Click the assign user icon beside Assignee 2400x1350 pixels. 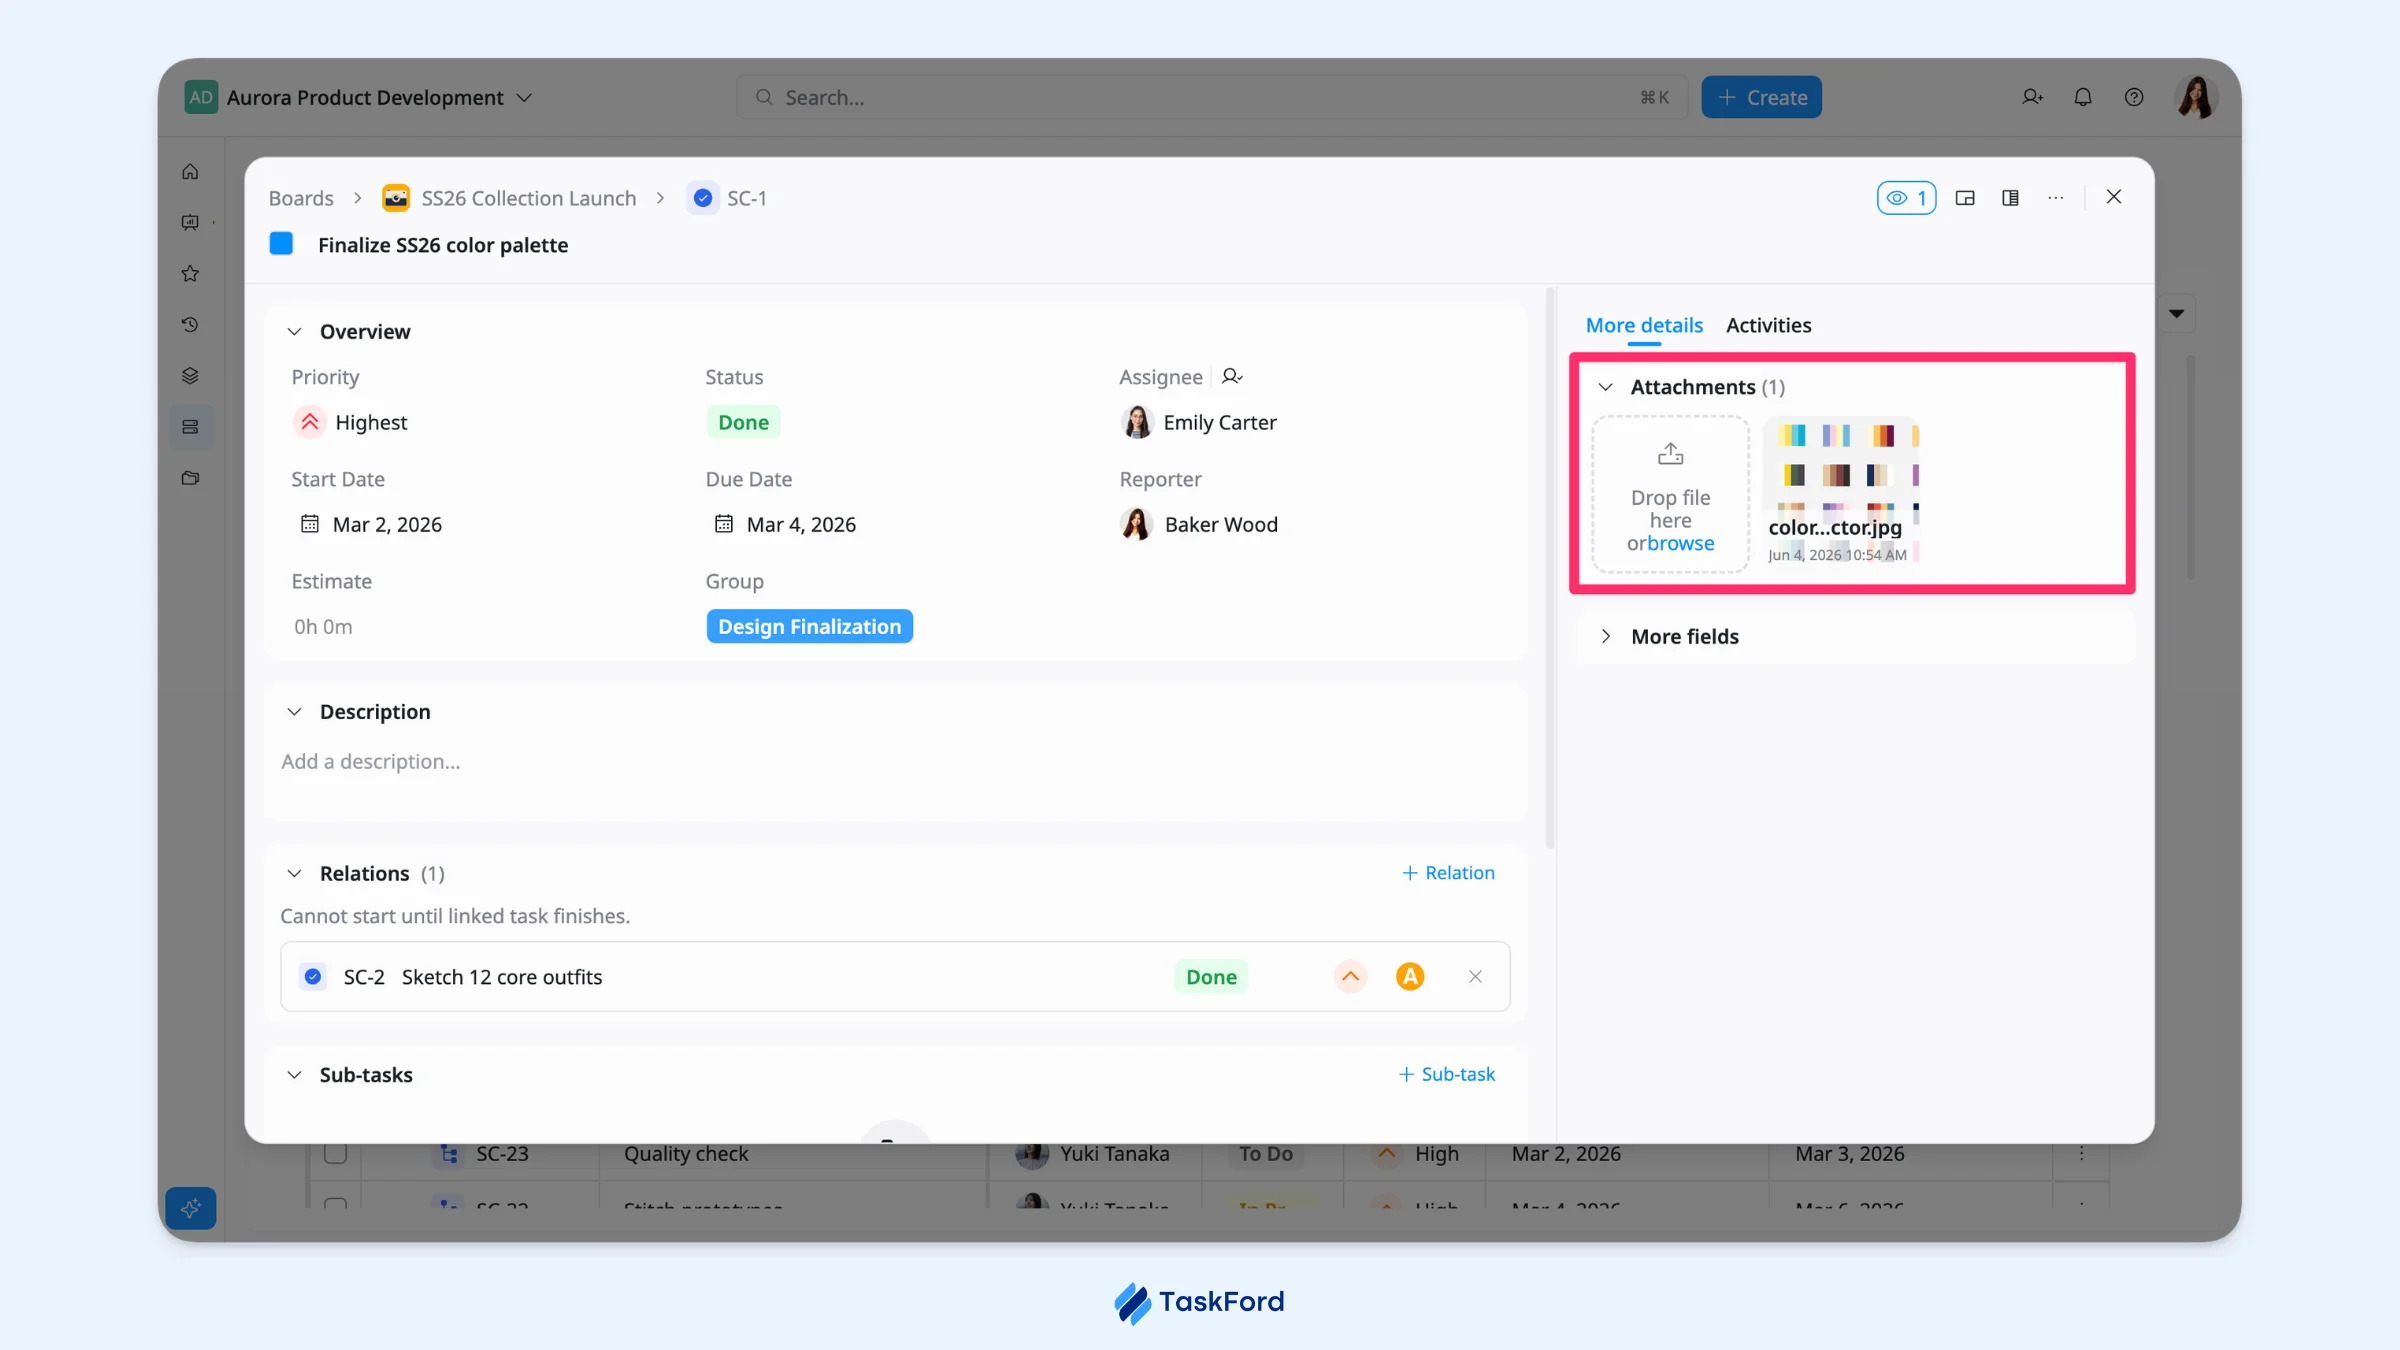pos(1232,377)
